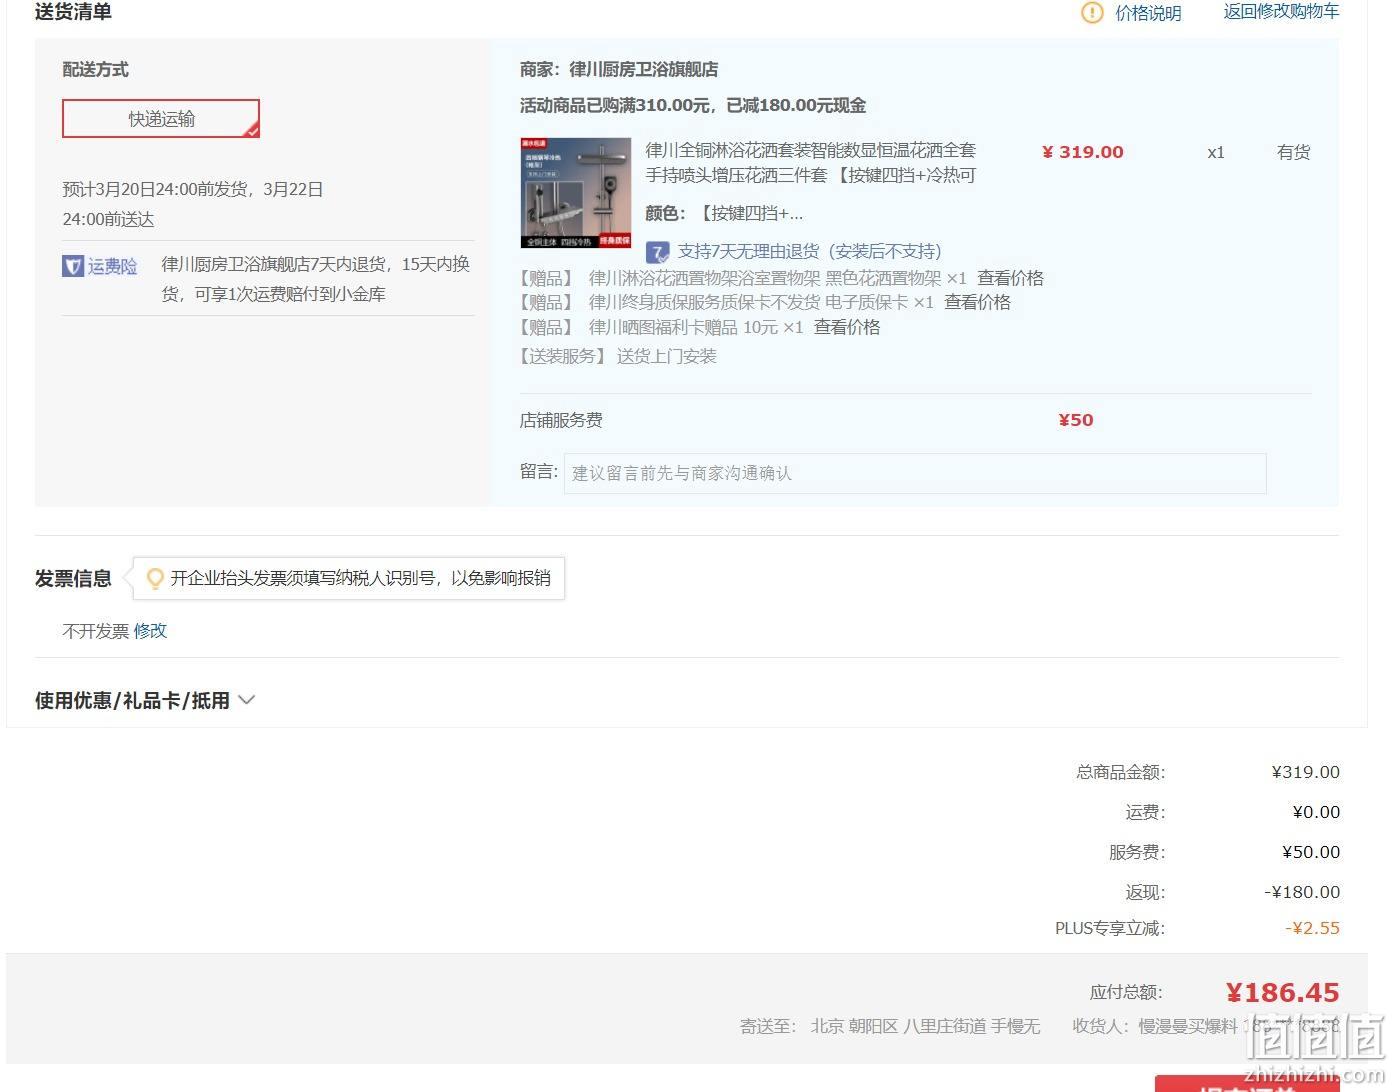Click 颜色 【按键四挡+... option text

(724, 213)
